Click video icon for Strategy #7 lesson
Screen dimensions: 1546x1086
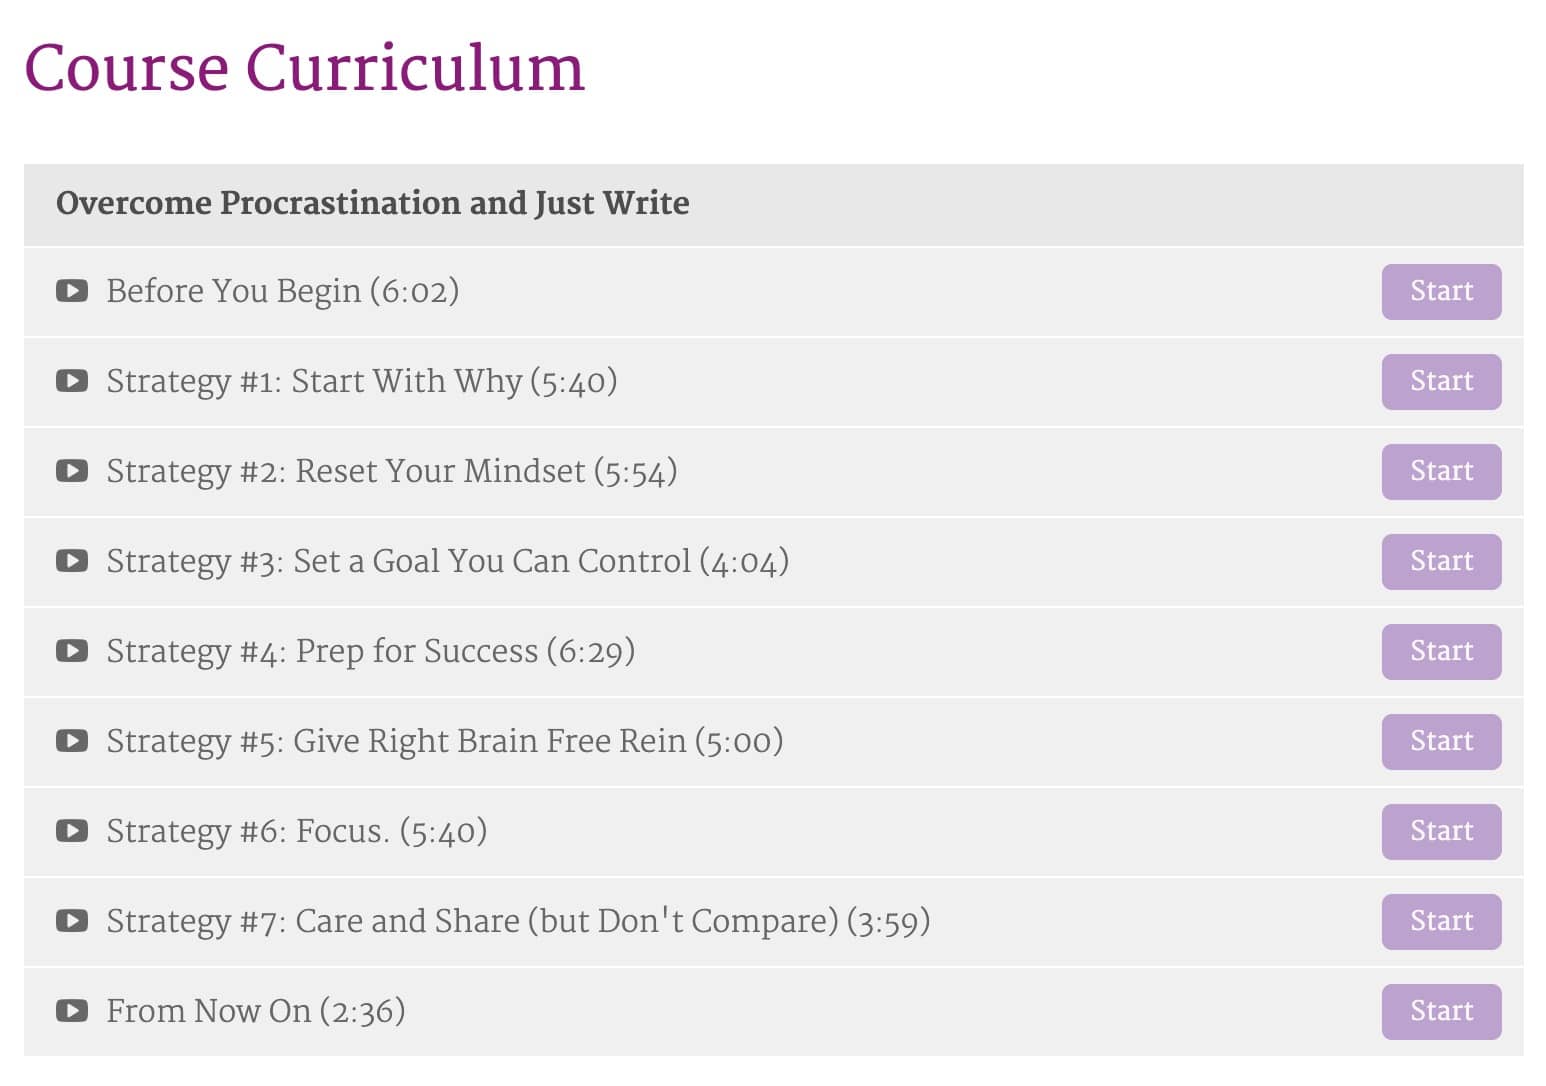[x=72, y=921]
